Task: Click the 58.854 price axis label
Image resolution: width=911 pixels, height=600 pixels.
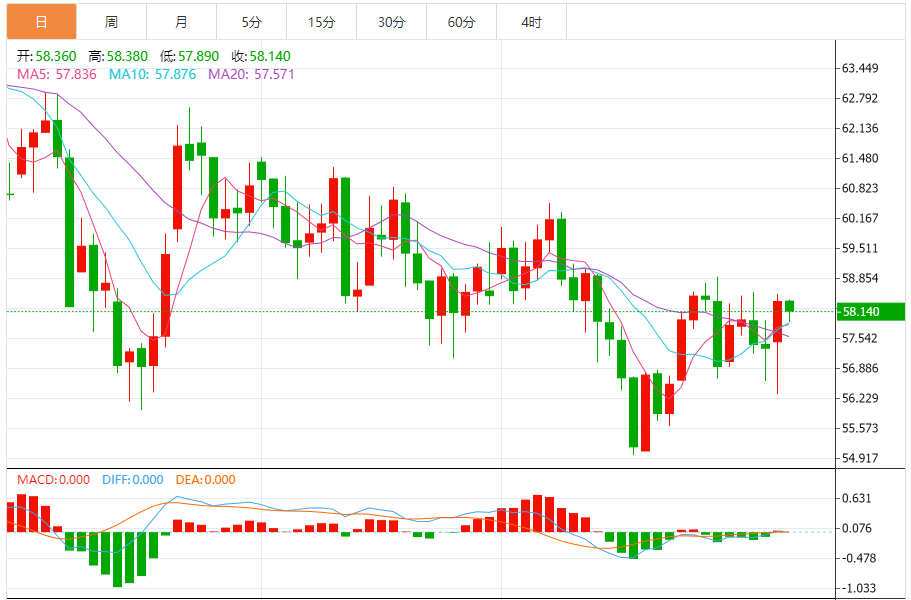Action: click(860, 278)
